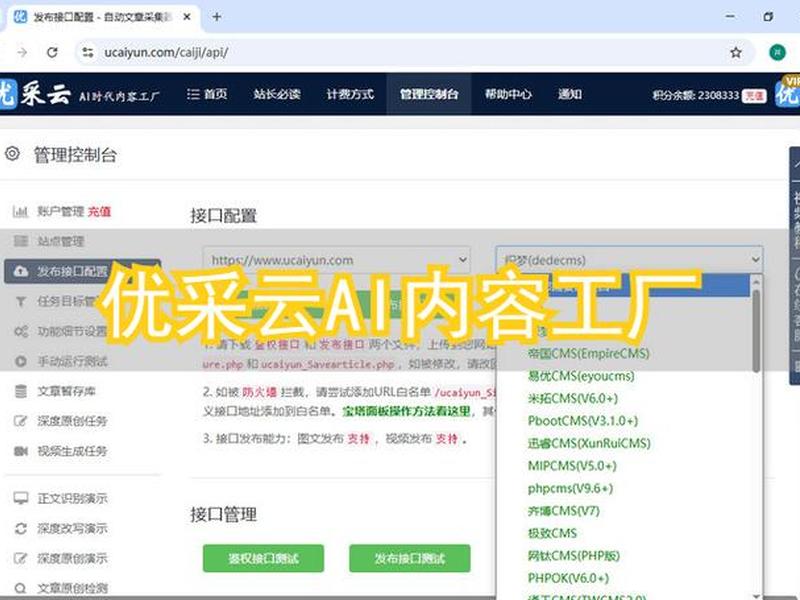Open the 宝塔面板操作方法看这里 link

tap(406, 411)
